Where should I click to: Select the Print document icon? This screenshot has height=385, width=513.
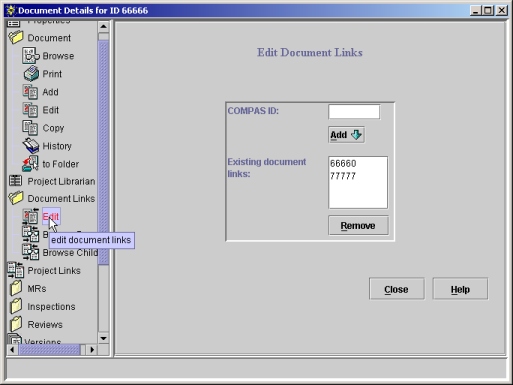(31, 74)
